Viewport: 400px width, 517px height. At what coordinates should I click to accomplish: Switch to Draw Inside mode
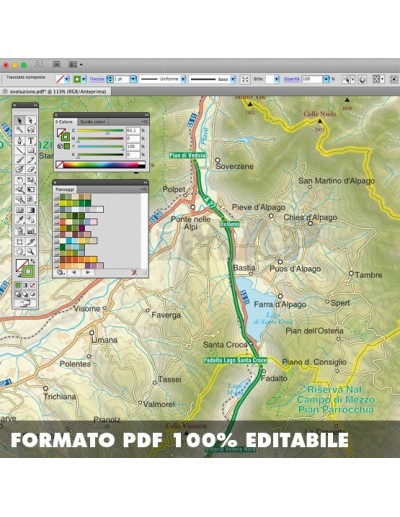(32, 294)
